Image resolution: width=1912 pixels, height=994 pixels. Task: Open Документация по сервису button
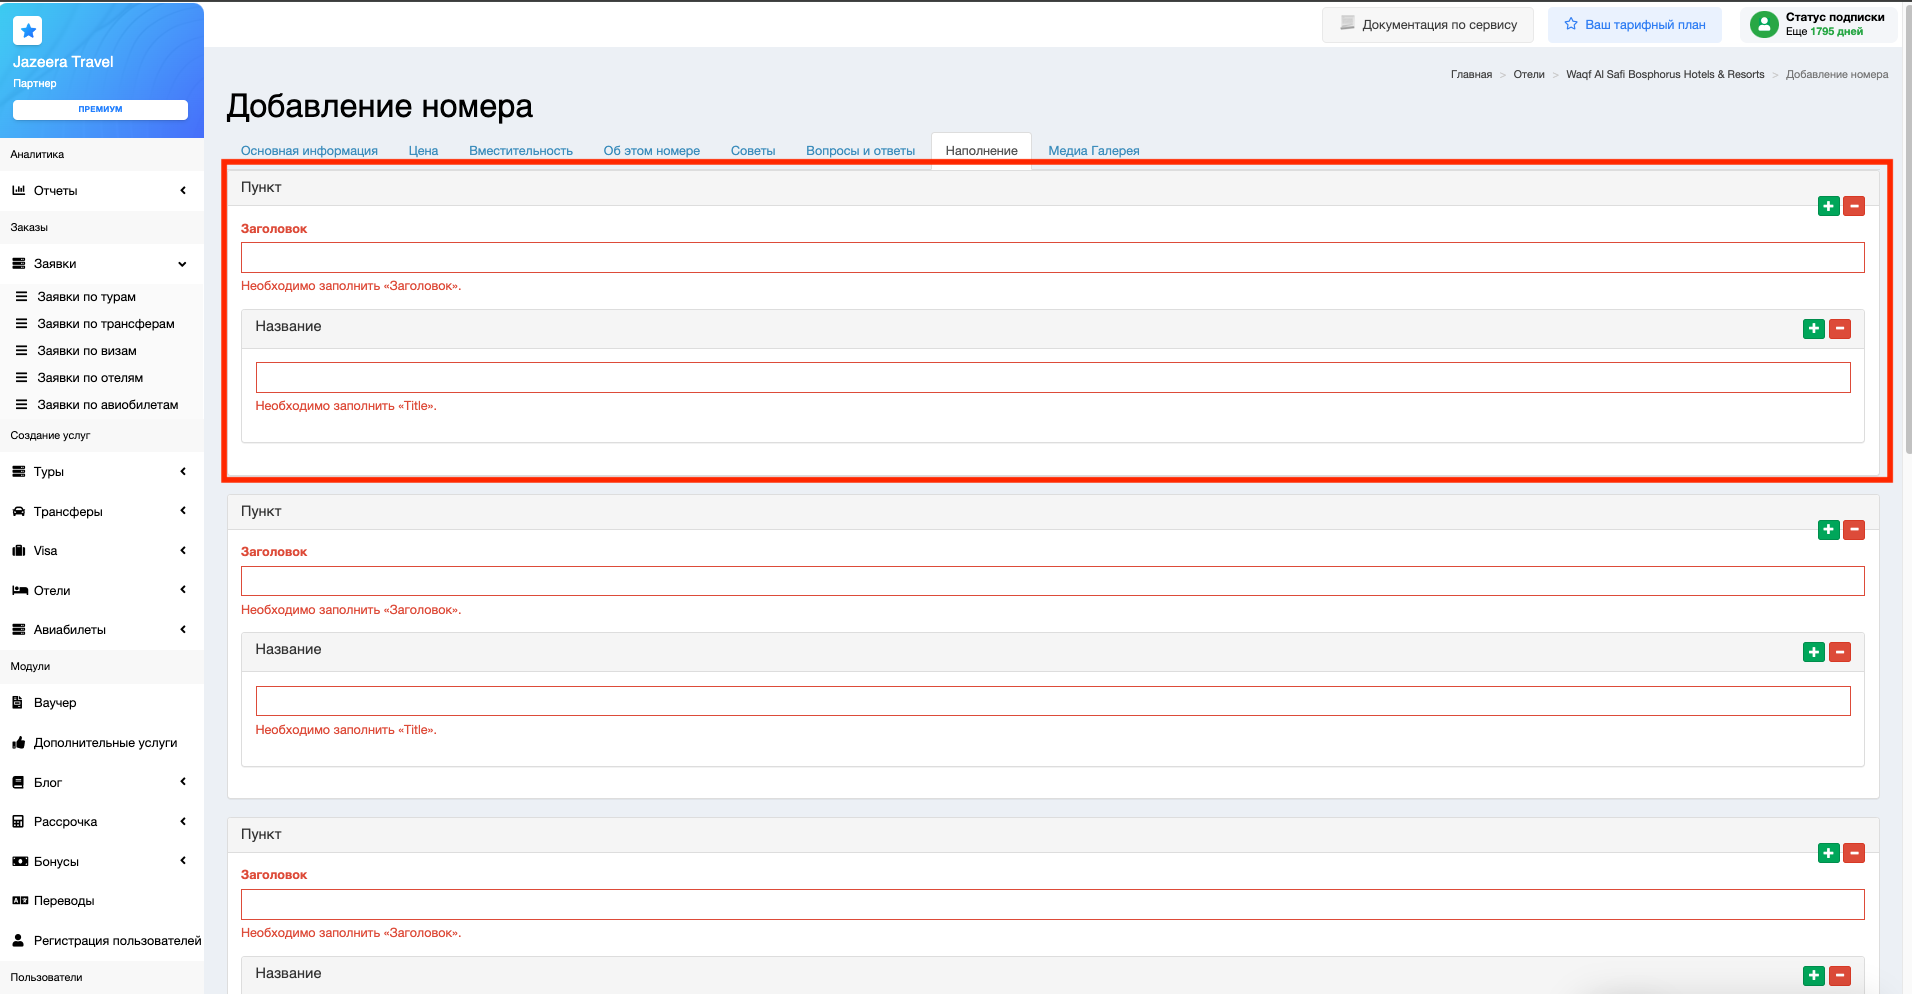coord(1427,25)
